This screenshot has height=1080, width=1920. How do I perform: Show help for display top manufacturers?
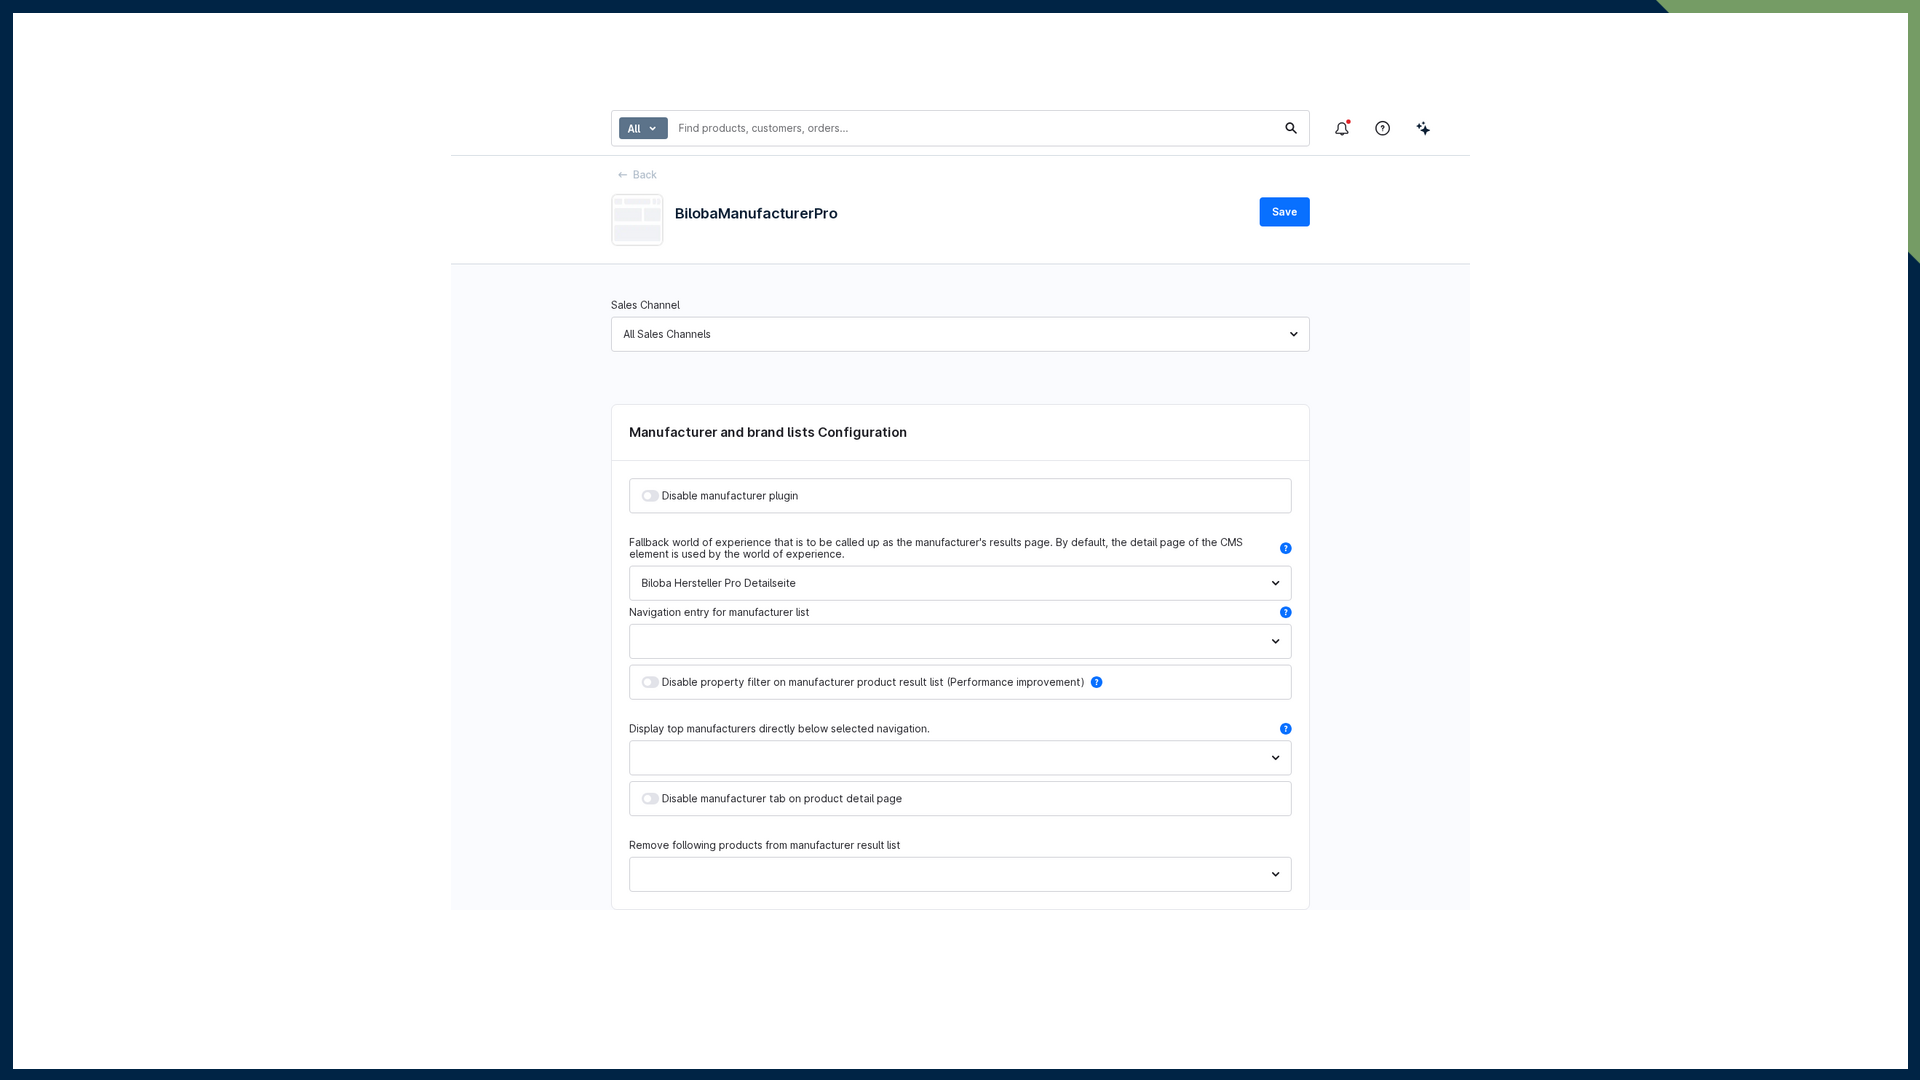click(1286, 729)
